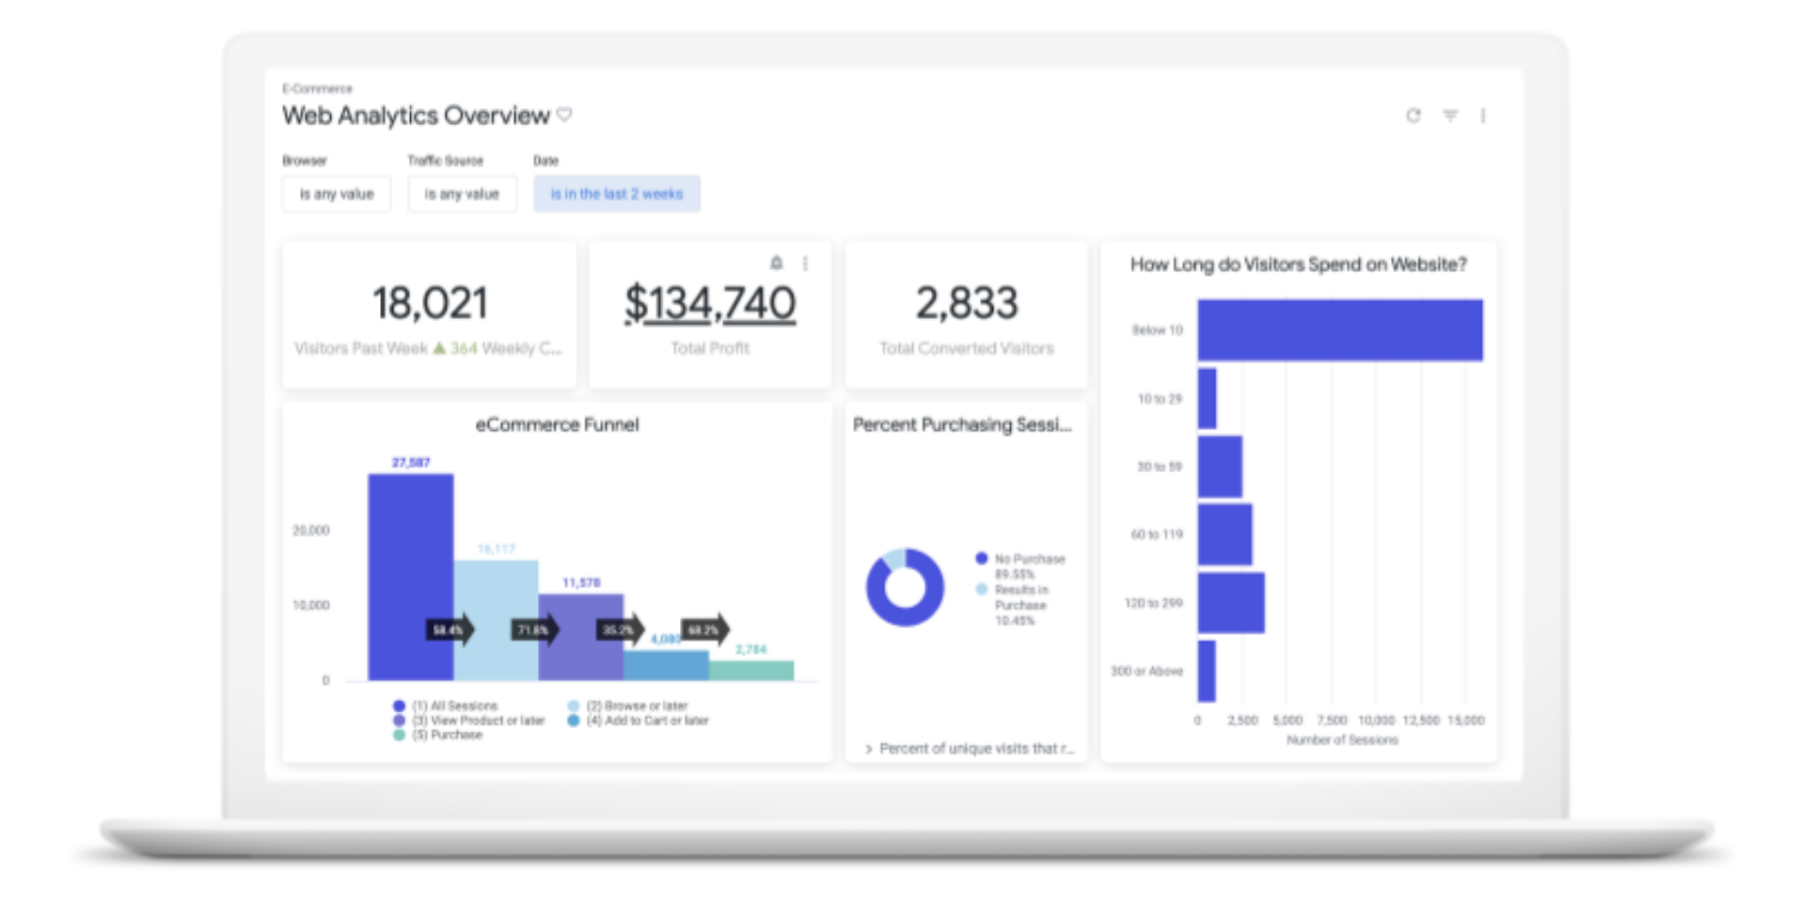
Task: Click the '60 to 119' sessions bar
Action: (1225, 534)
